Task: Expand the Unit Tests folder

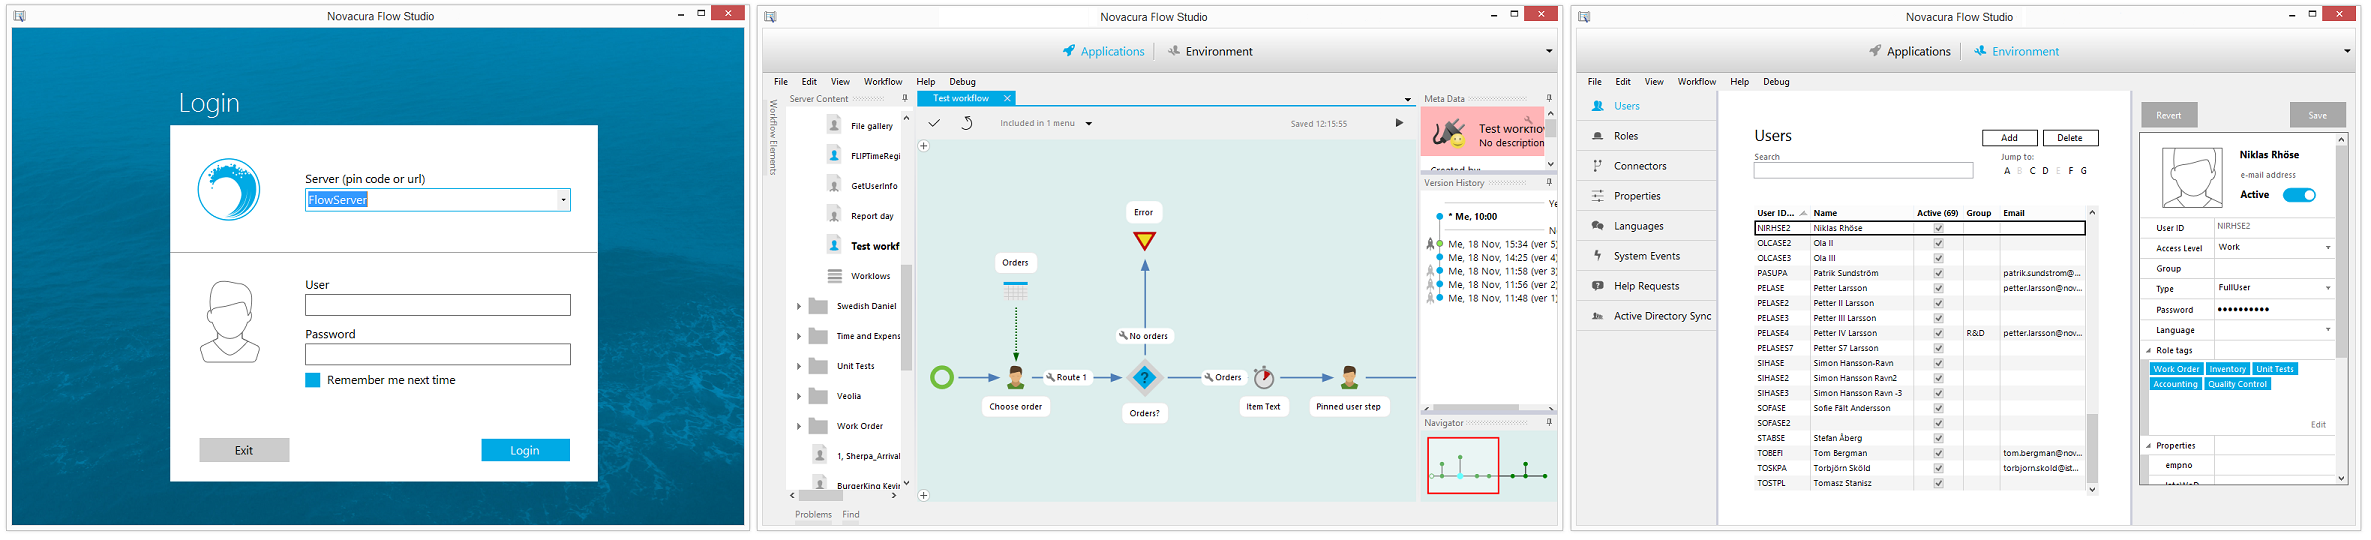Action: [799, 366]
